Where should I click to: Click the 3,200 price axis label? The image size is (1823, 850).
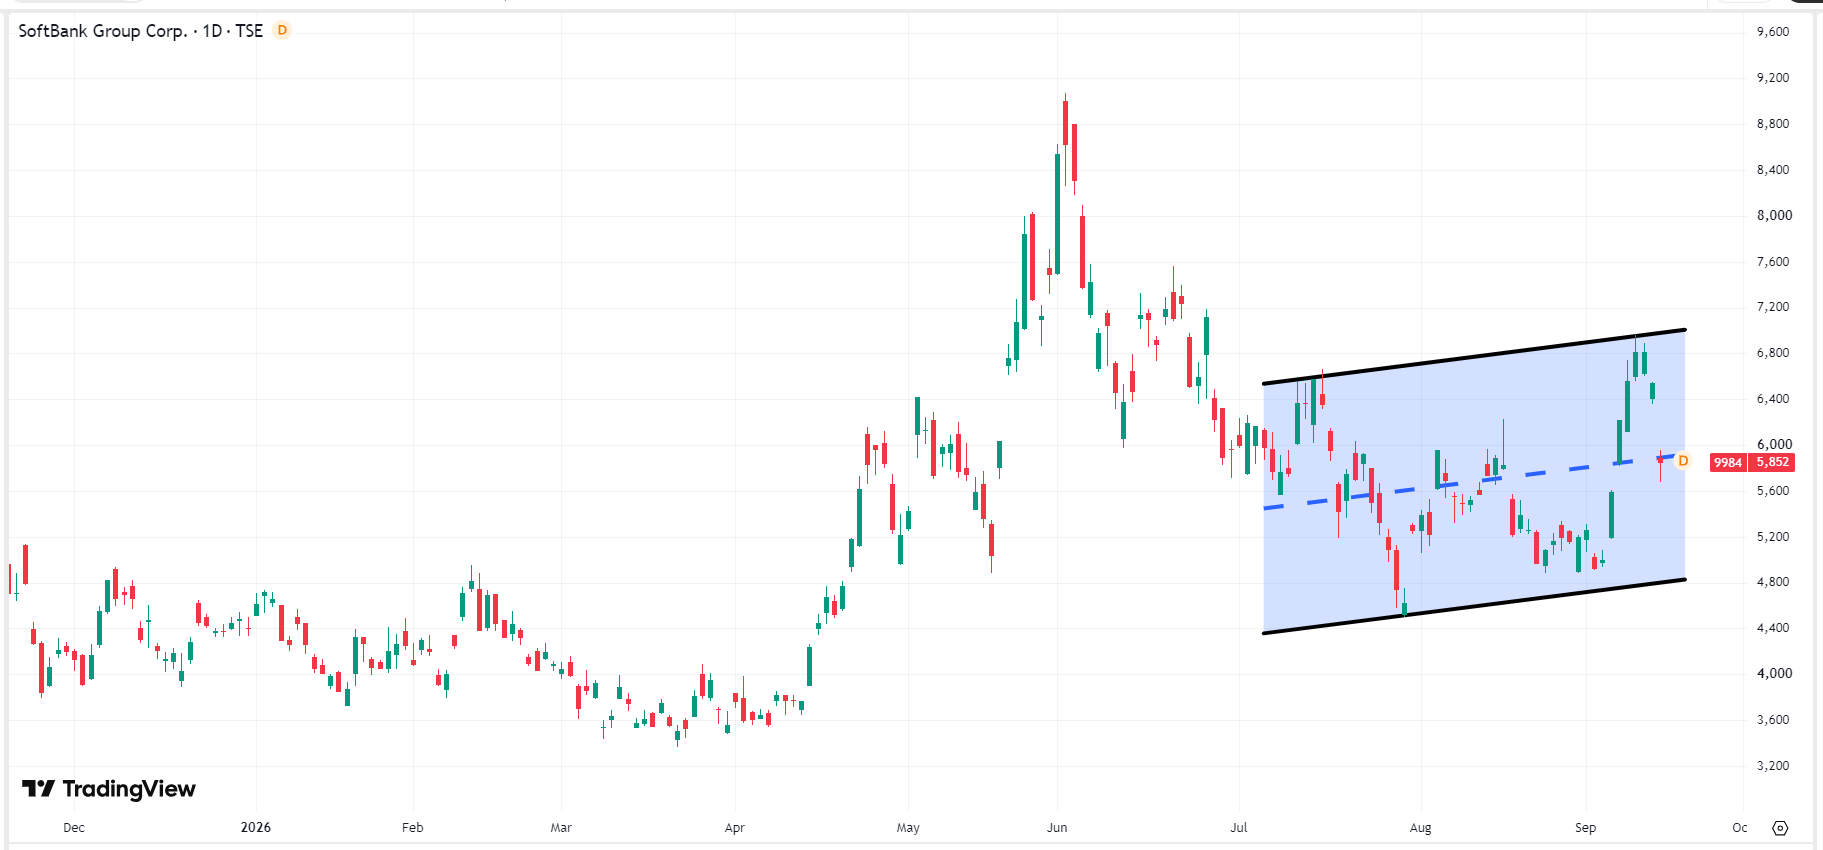(1773, 766)
